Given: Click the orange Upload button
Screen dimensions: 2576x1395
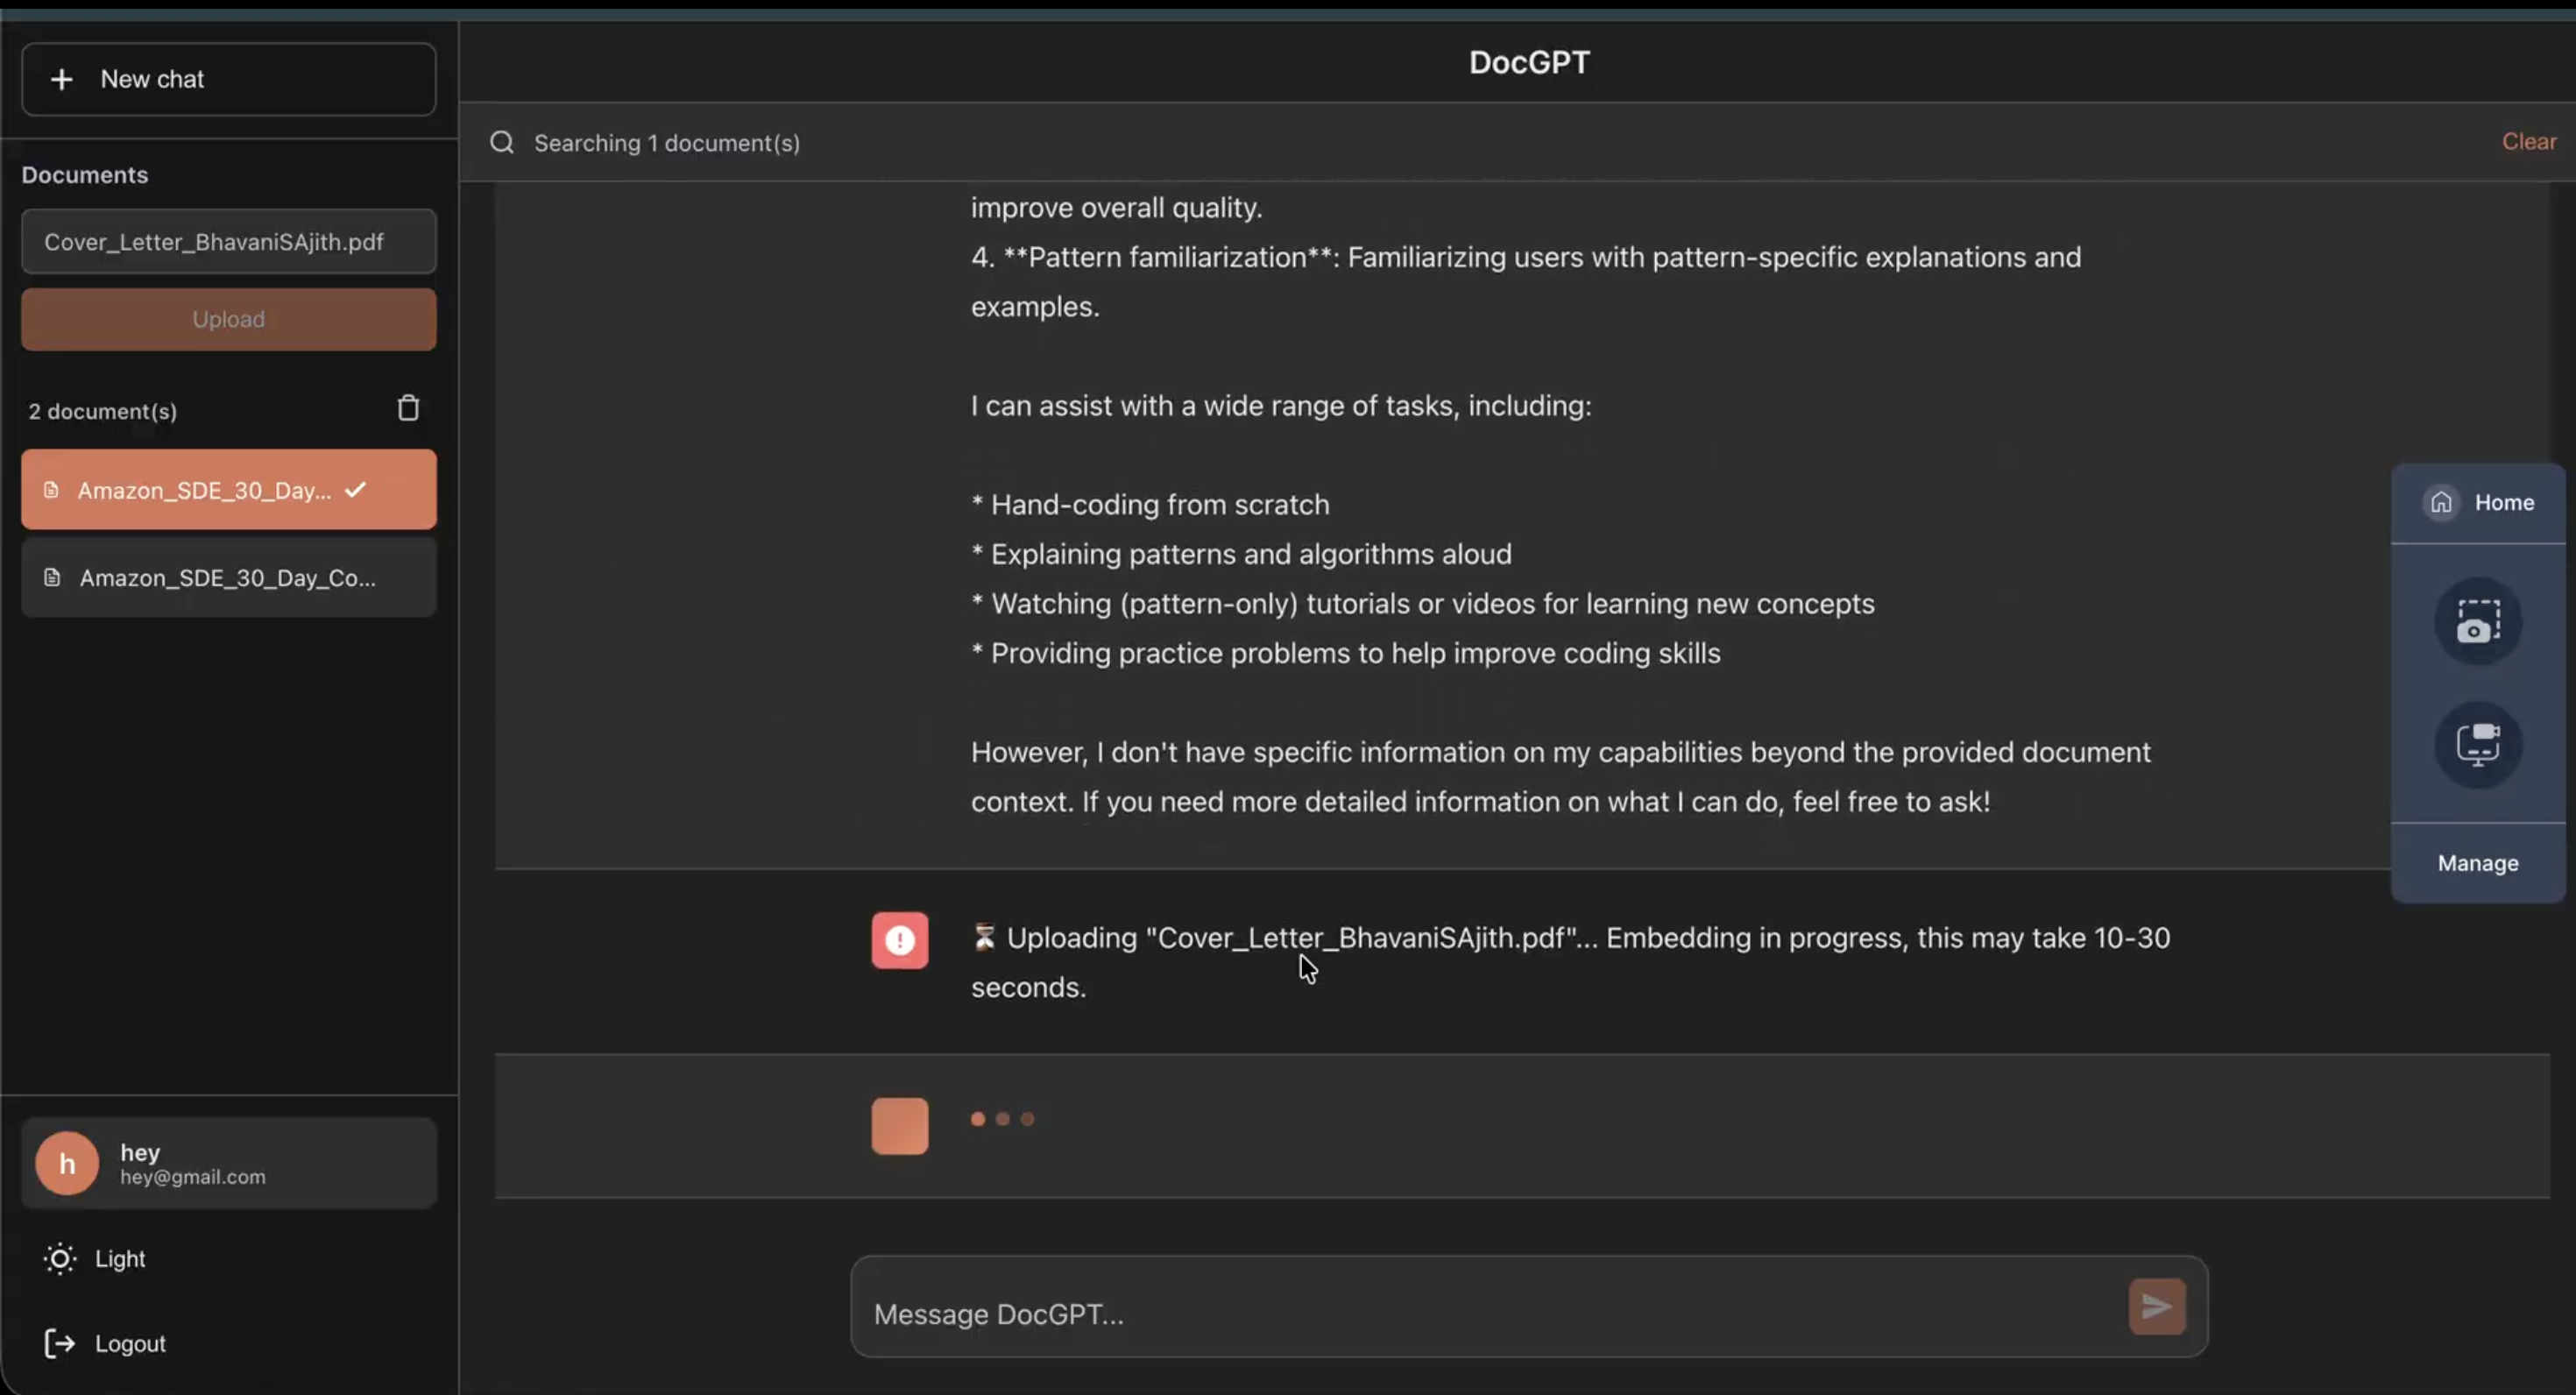Looking at the screenshot, I should tap(229, 319).
